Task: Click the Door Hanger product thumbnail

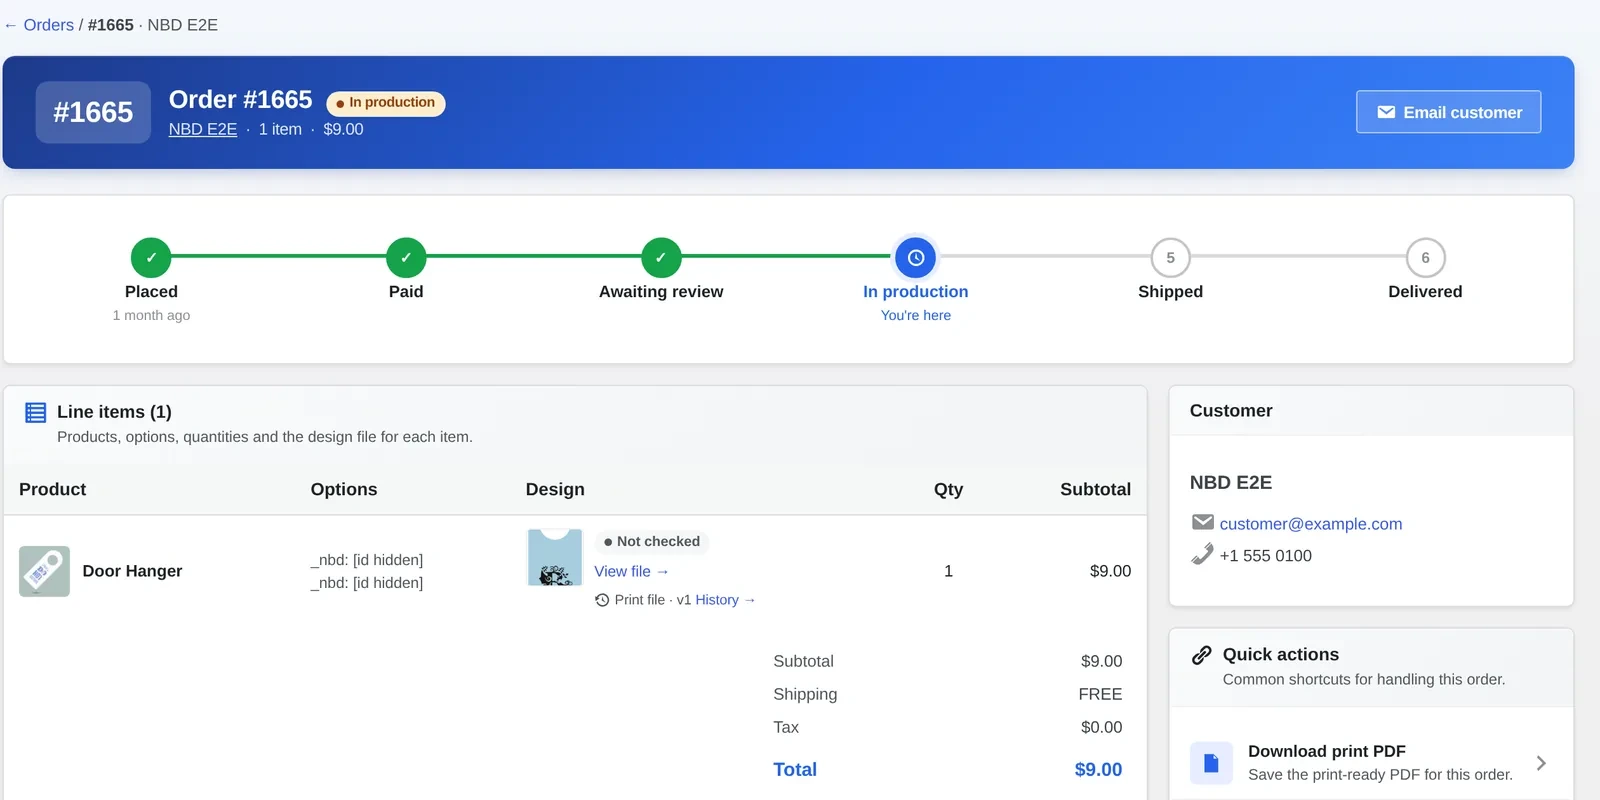Action: click(x=44, y=571)
